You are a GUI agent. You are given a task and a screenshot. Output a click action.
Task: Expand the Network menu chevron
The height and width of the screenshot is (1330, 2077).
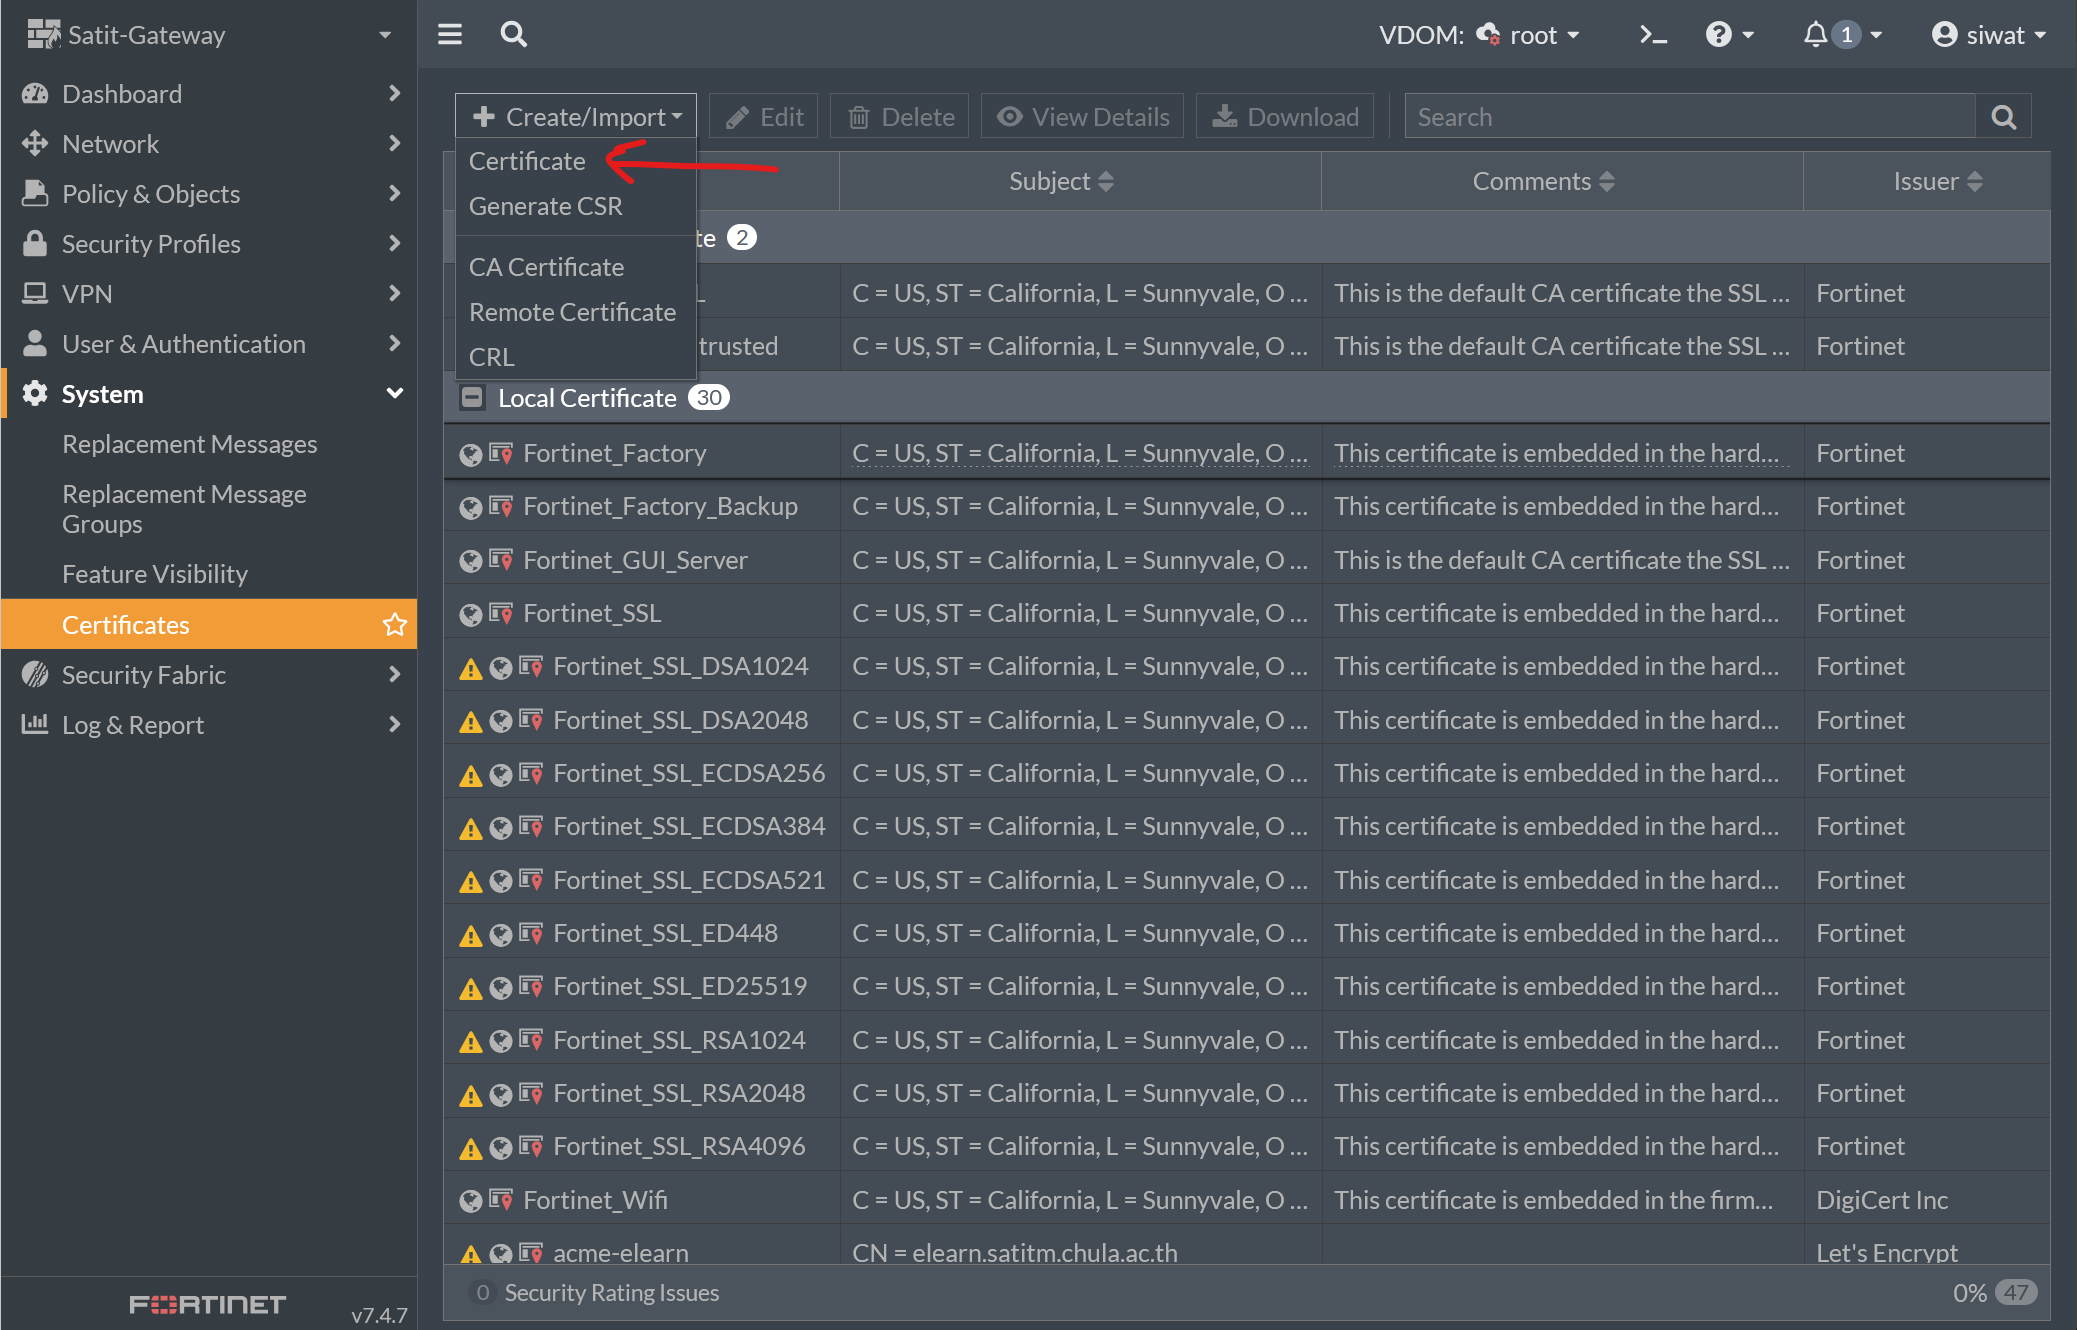pyautogui.click(x=394, y=144)
